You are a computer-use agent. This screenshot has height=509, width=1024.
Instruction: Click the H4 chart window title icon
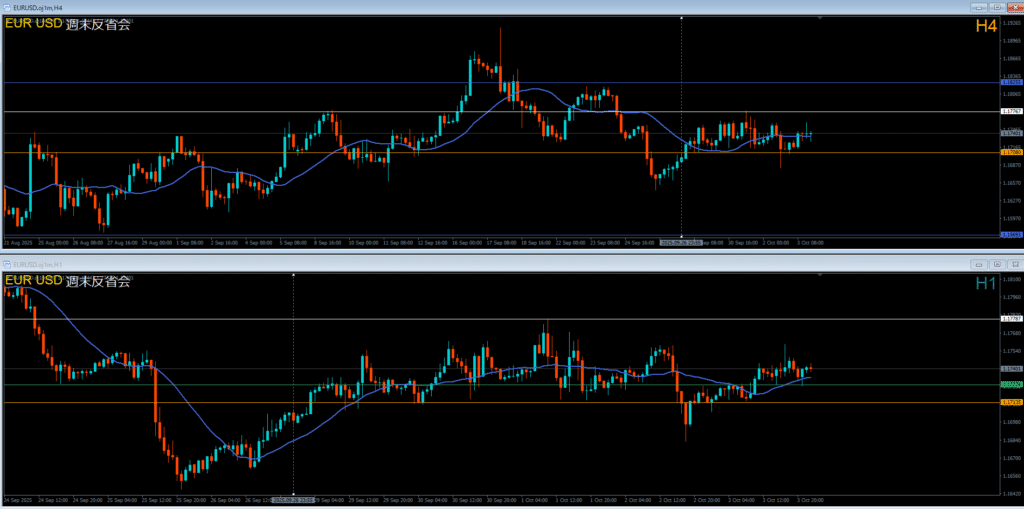click(7, 8)
